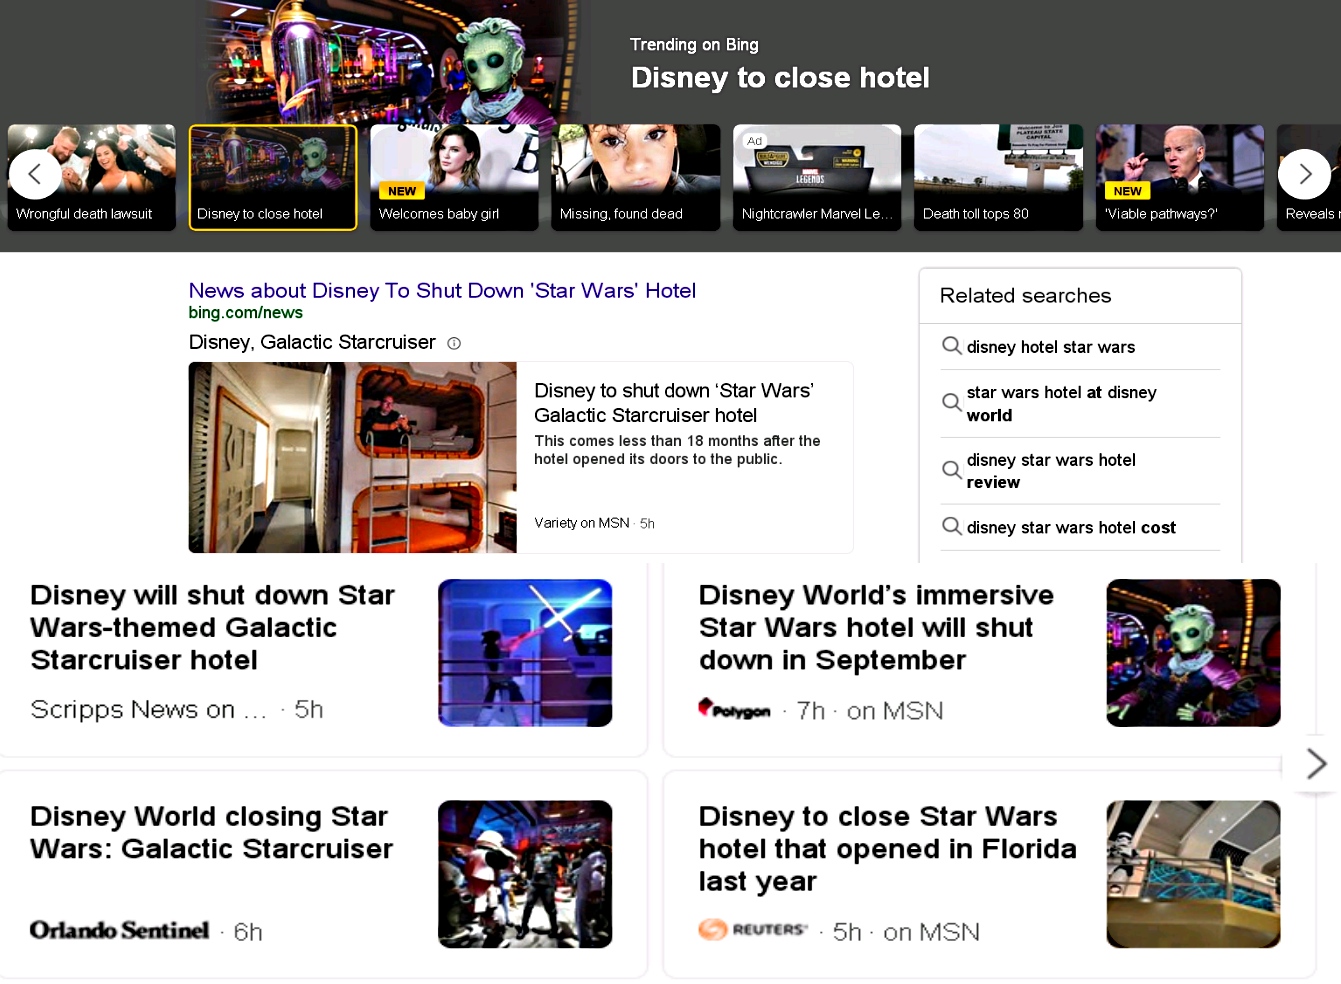Open Reuters article on Florida hotel closing
The image size is (1341, 984).
tap(888, 849)
